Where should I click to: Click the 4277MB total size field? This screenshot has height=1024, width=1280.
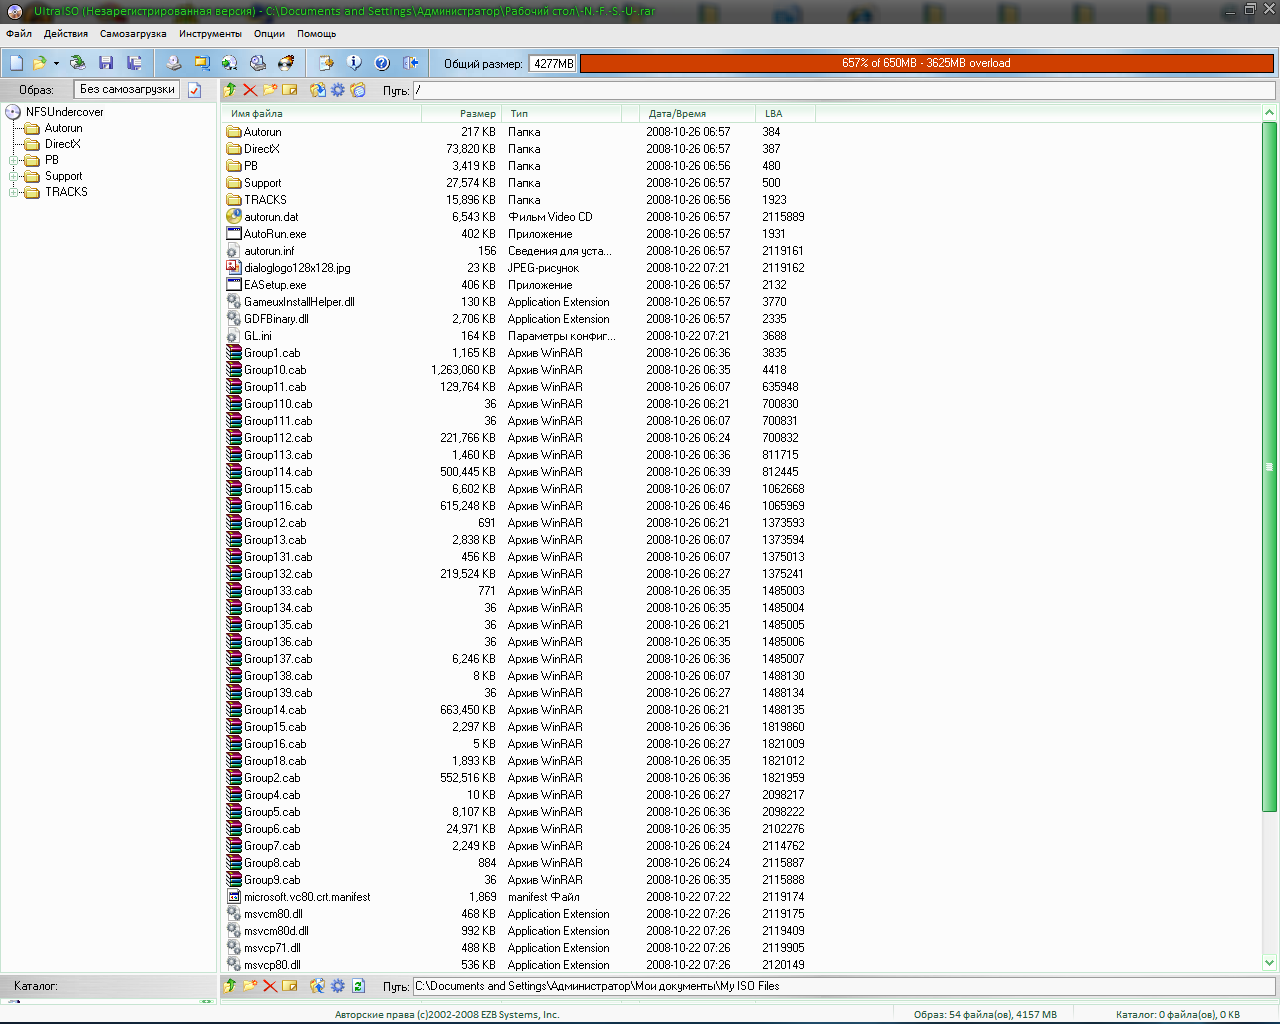coord(552,63)
